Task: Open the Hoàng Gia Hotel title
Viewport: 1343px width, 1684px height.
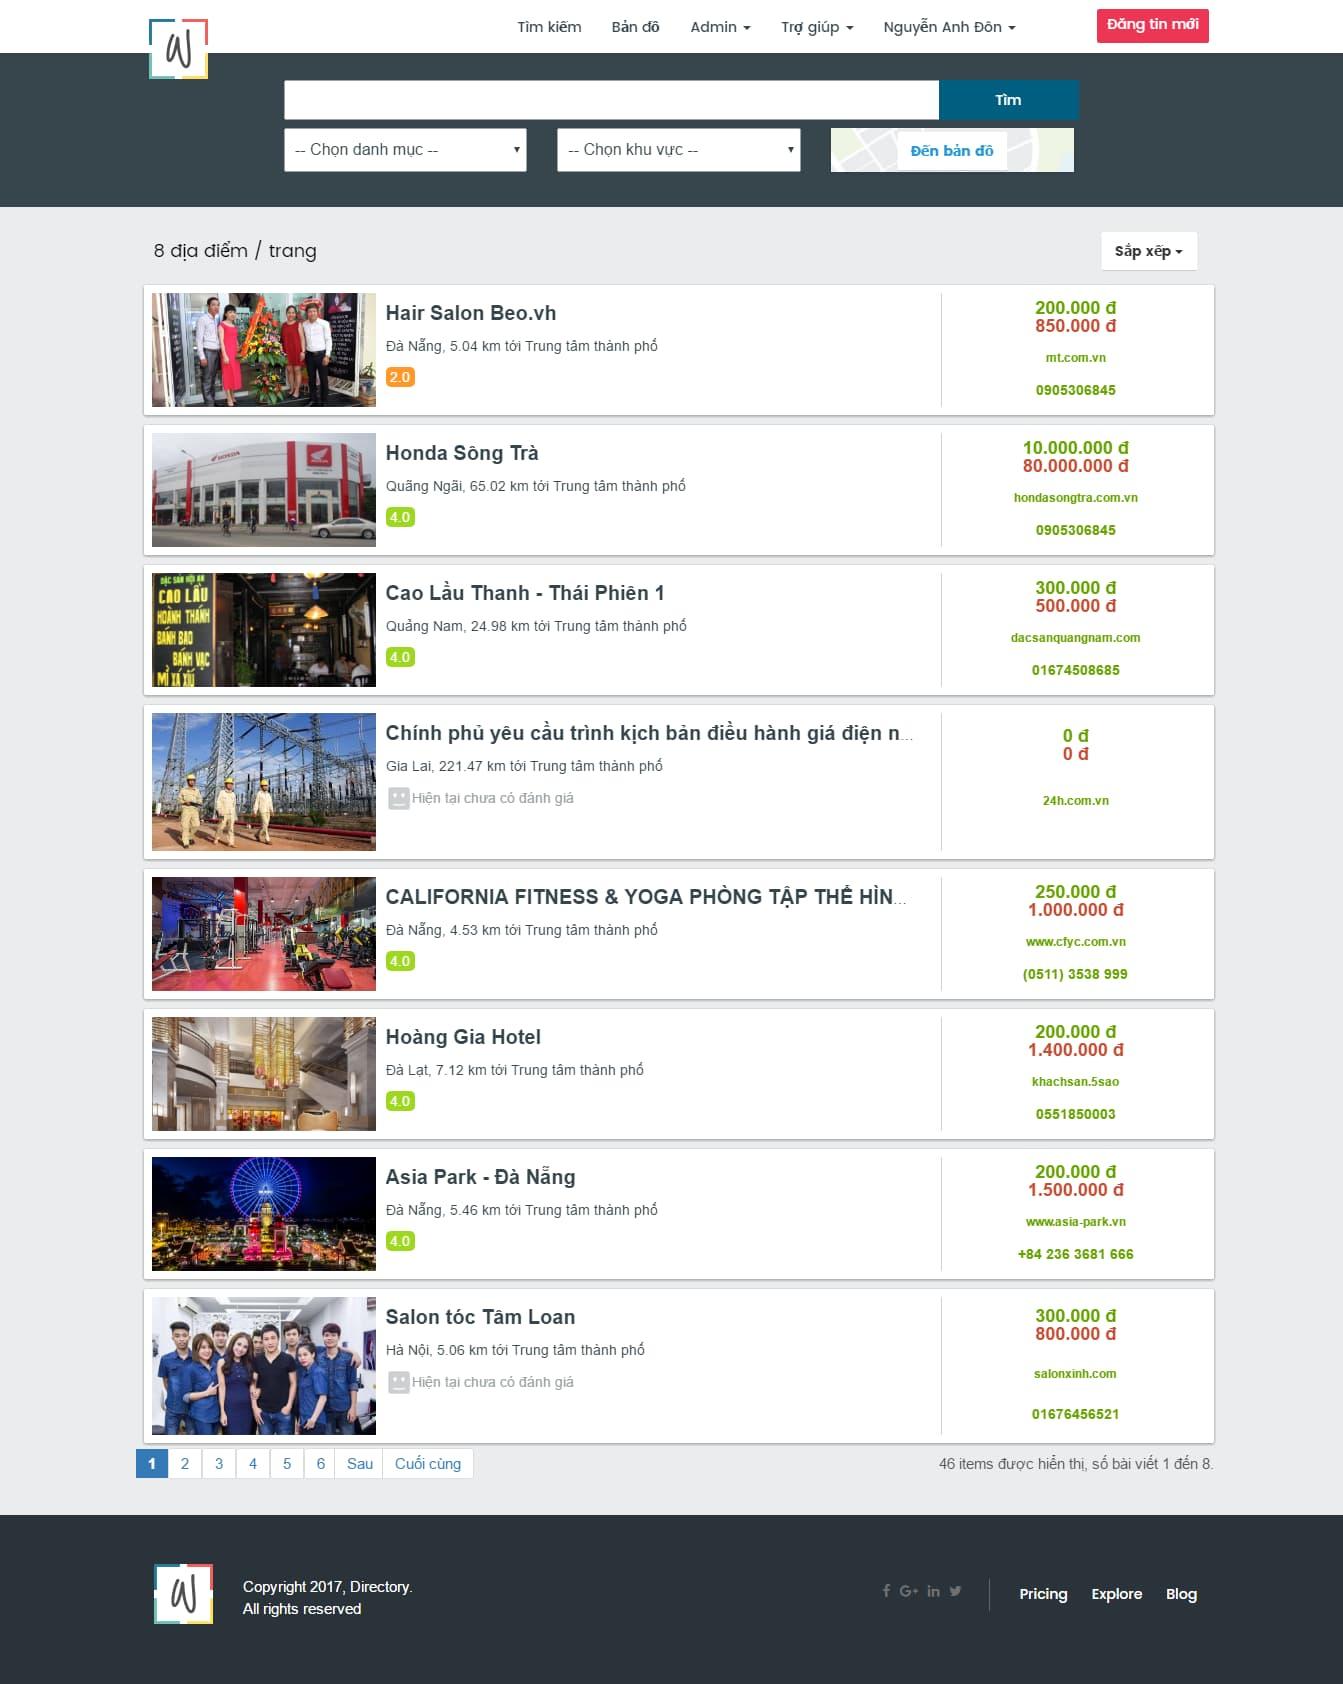Action: pos(463,1037)
